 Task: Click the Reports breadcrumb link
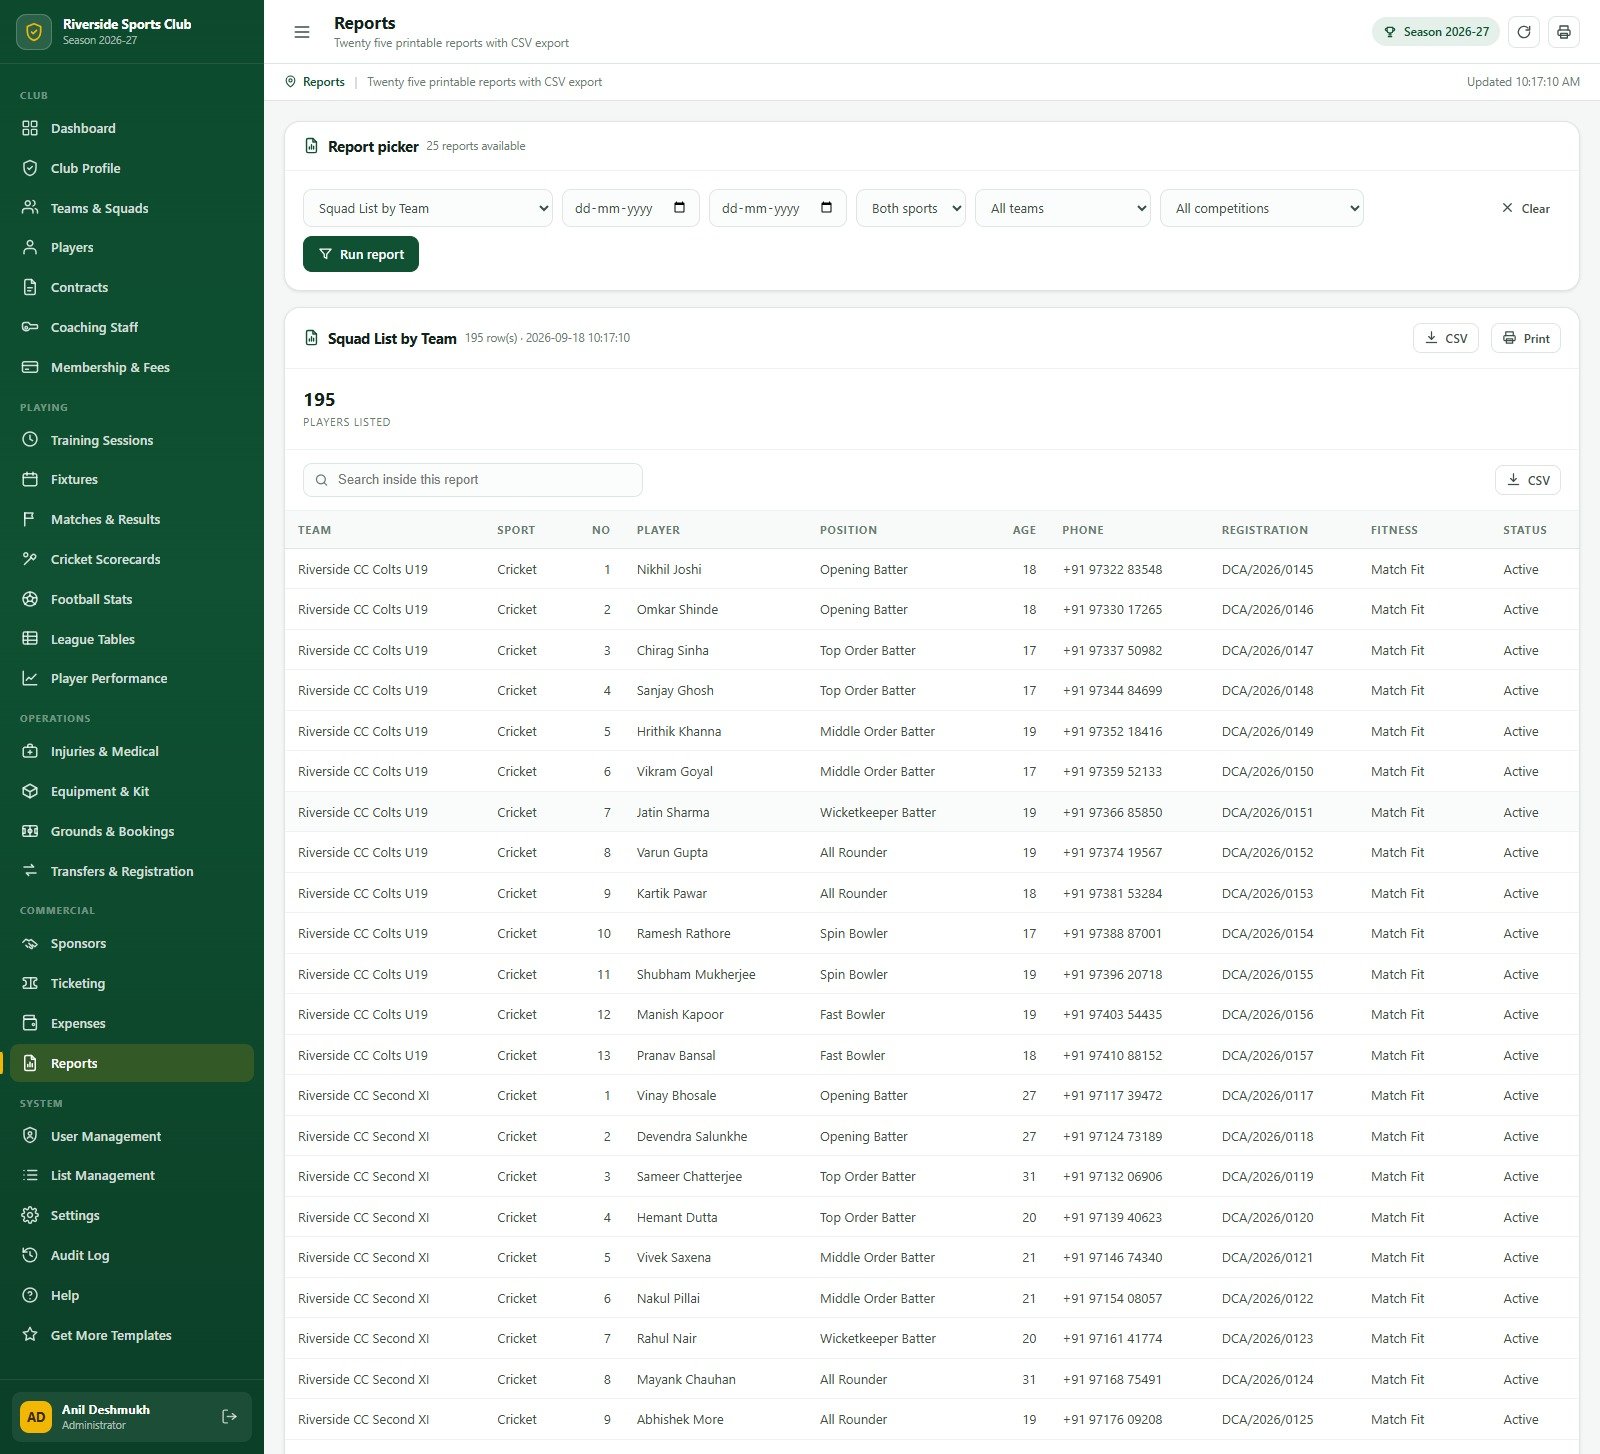pyautogui.click(x=323, y=82)
